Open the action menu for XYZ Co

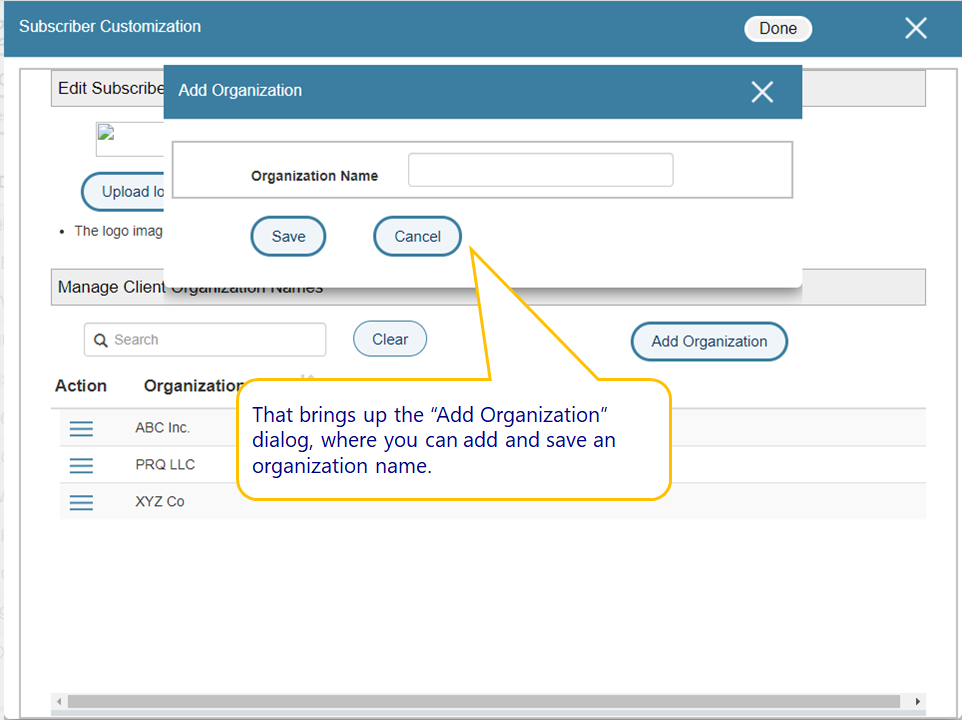pos(81,502)
